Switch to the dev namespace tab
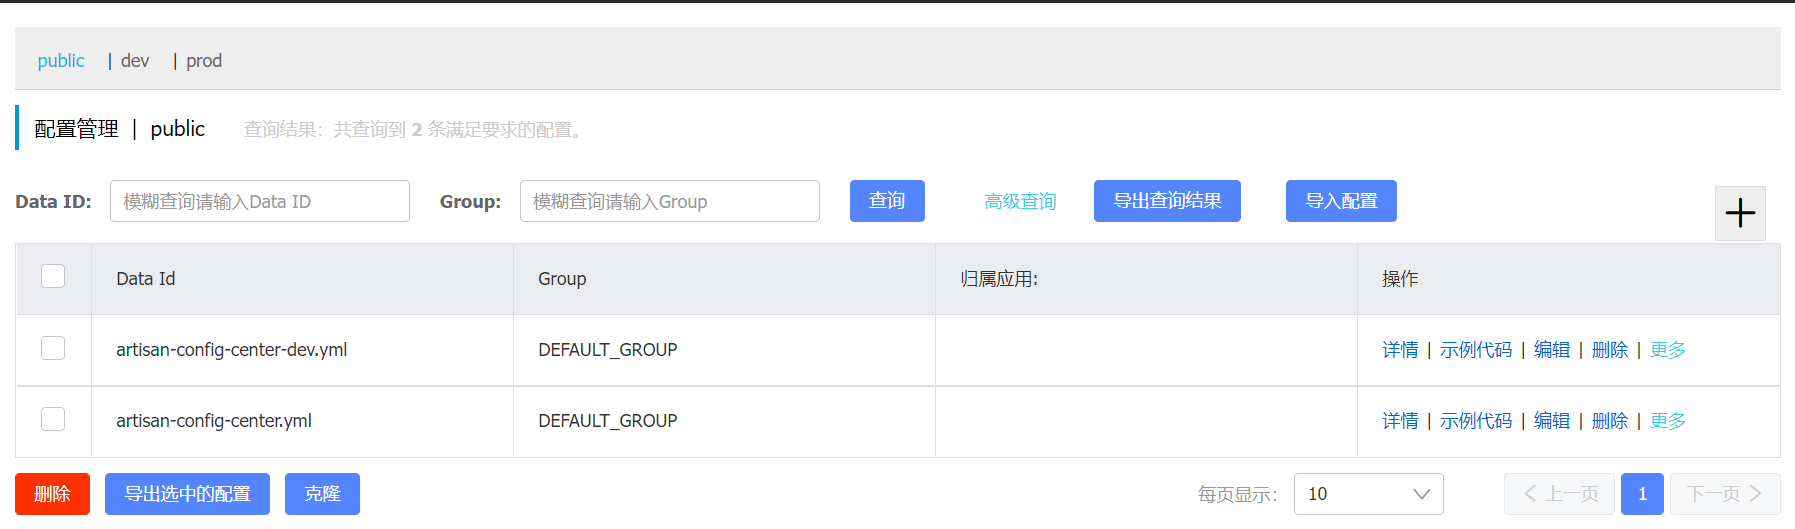 135,61
